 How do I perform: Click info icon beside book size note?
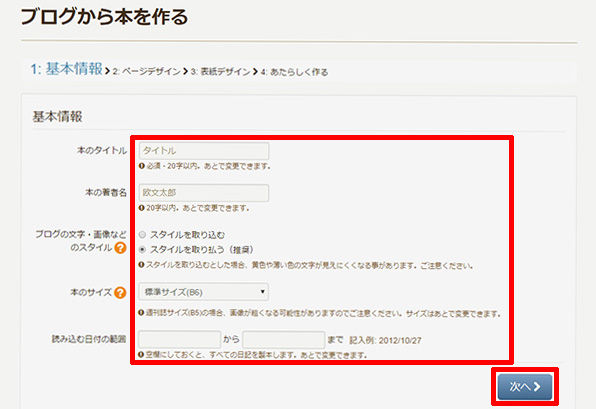coord(141,313)
